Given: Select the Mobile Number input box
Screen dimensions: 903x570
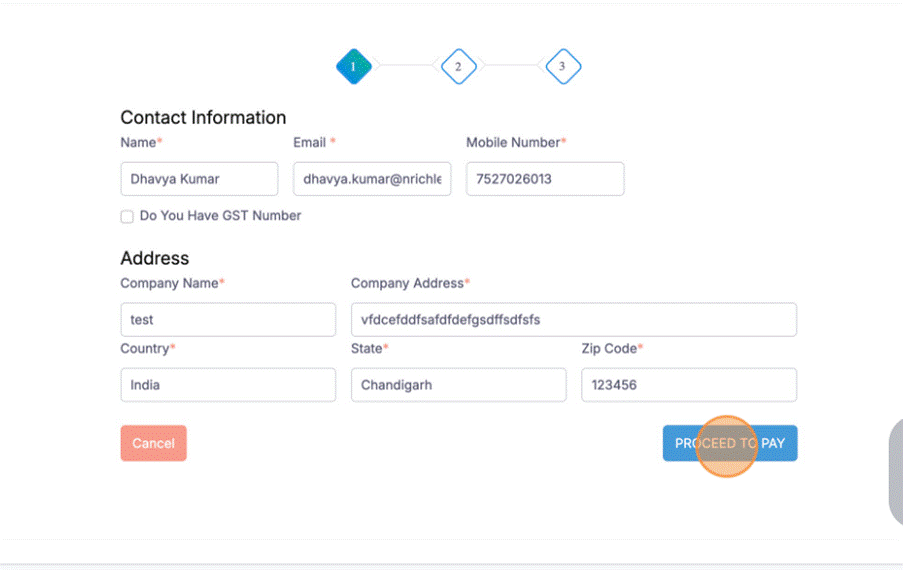Looking at the screenshot, I should 545,179.
